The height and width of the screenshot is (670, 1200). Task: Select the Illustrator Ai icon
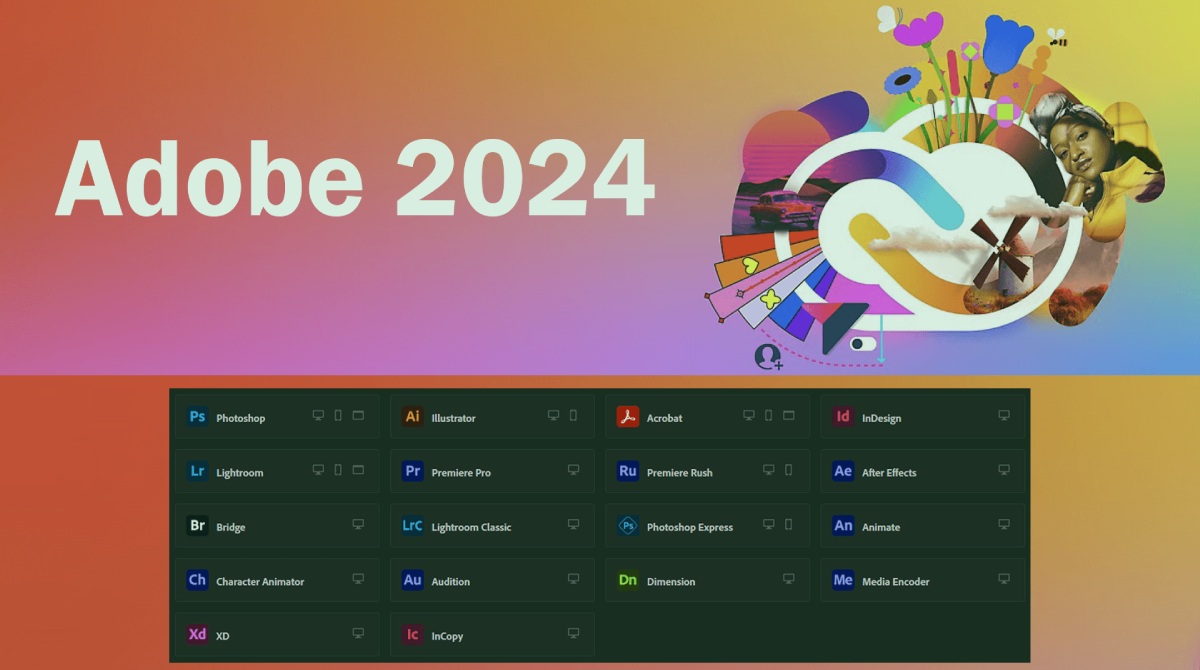pos(412,417)
